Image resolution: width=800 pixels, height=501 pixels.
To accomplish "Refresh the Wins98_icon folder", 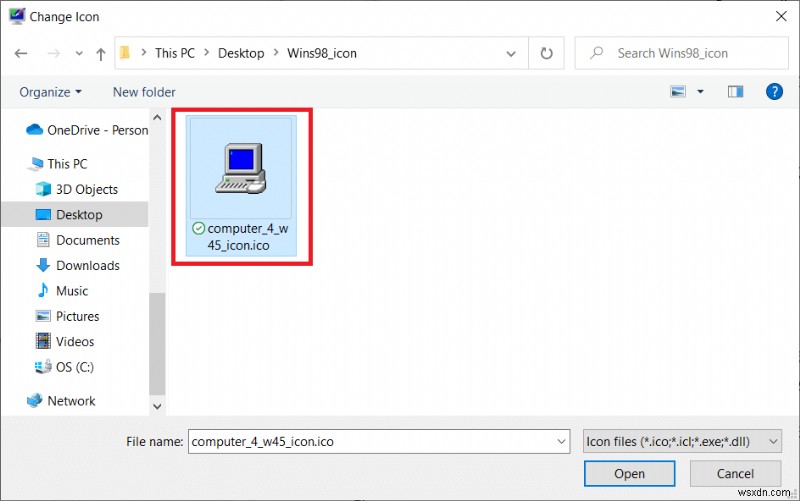I will (546, 53).
